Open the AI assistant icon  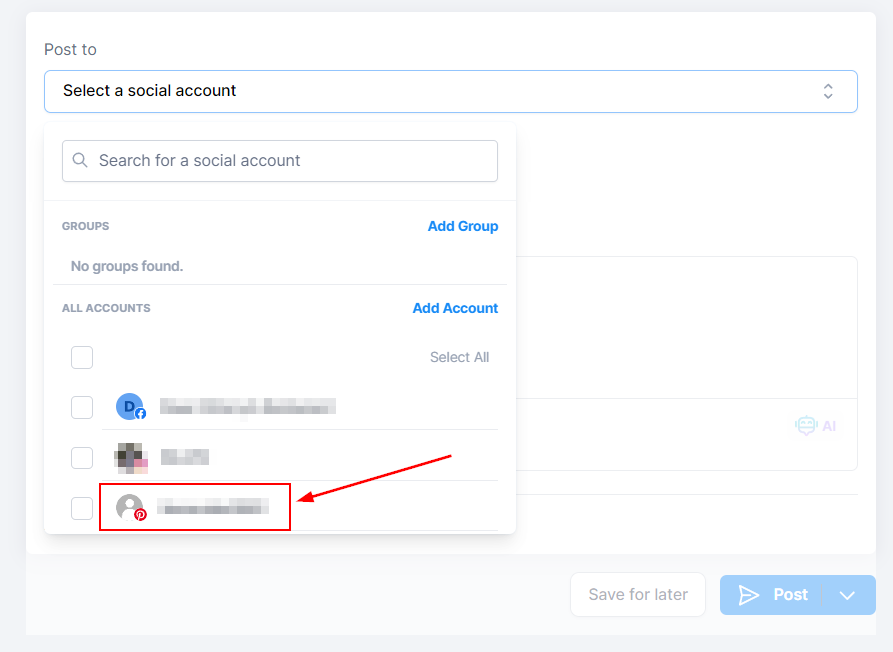815,426
